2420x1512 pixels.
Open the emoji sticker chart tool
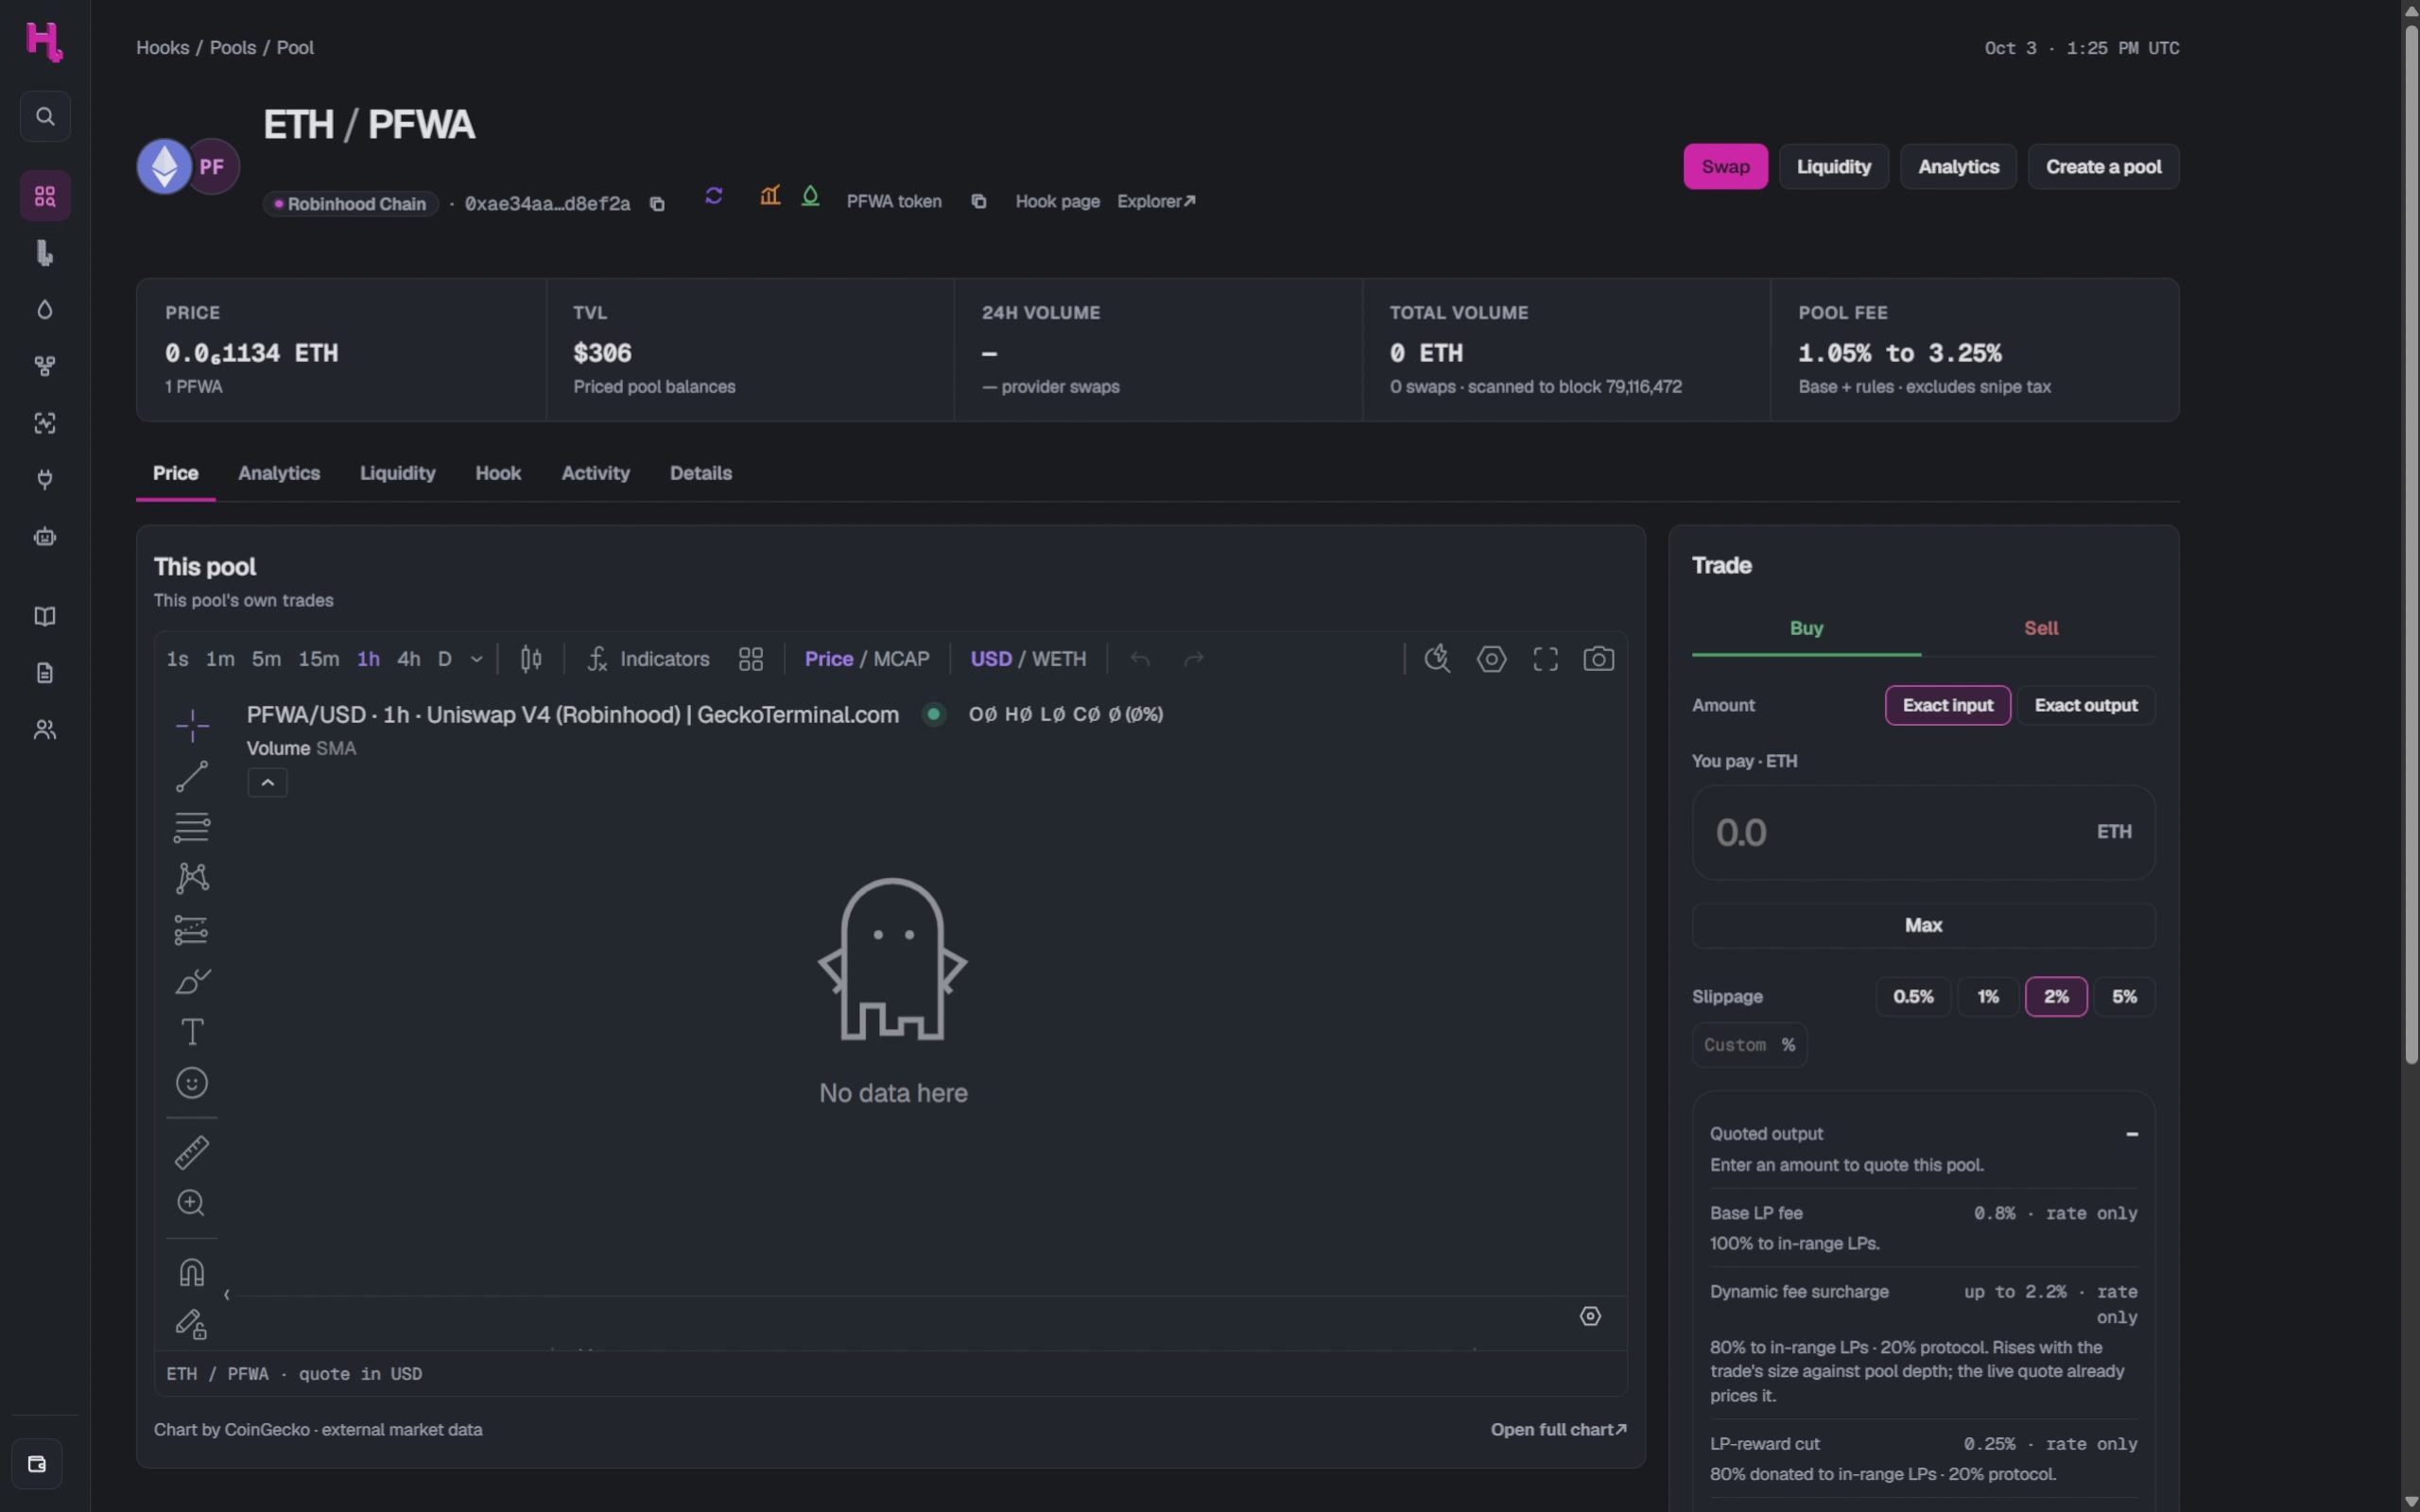tap(192, 1083)
